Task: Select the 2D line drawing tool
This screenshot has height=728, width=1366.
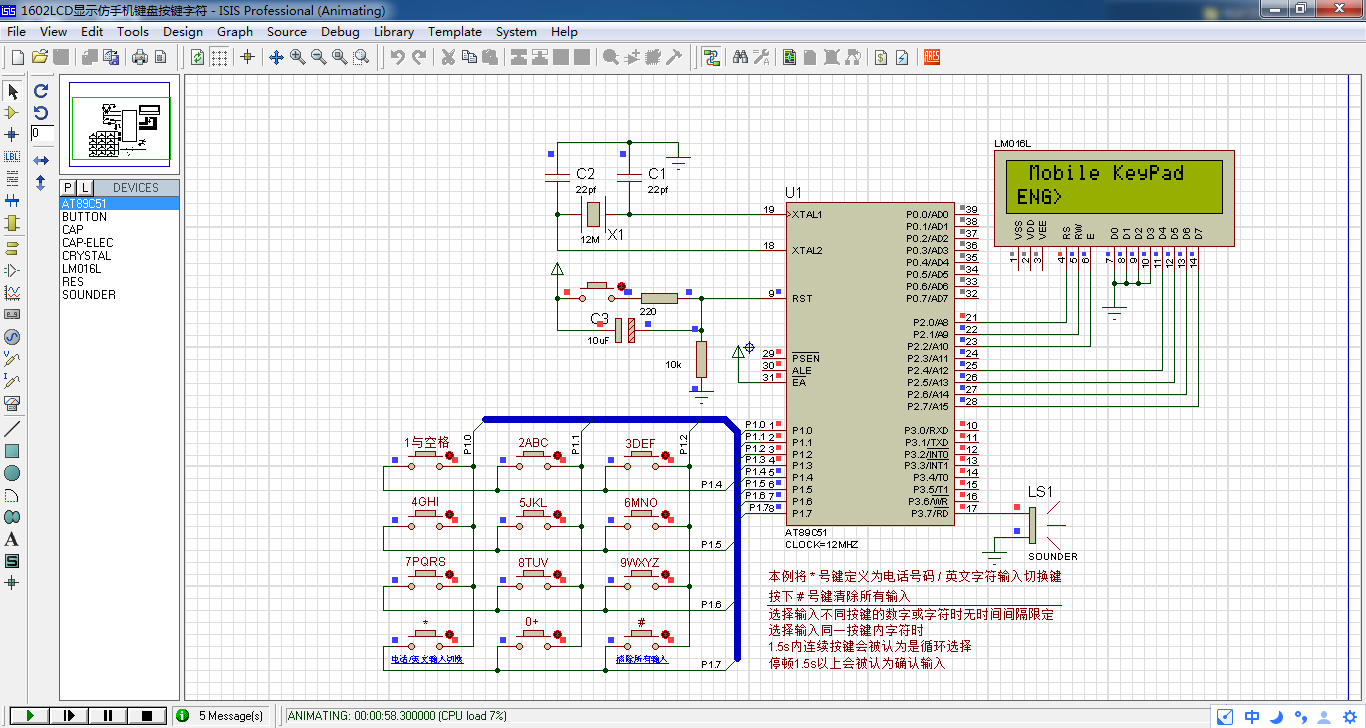Action: pos(12,429)
